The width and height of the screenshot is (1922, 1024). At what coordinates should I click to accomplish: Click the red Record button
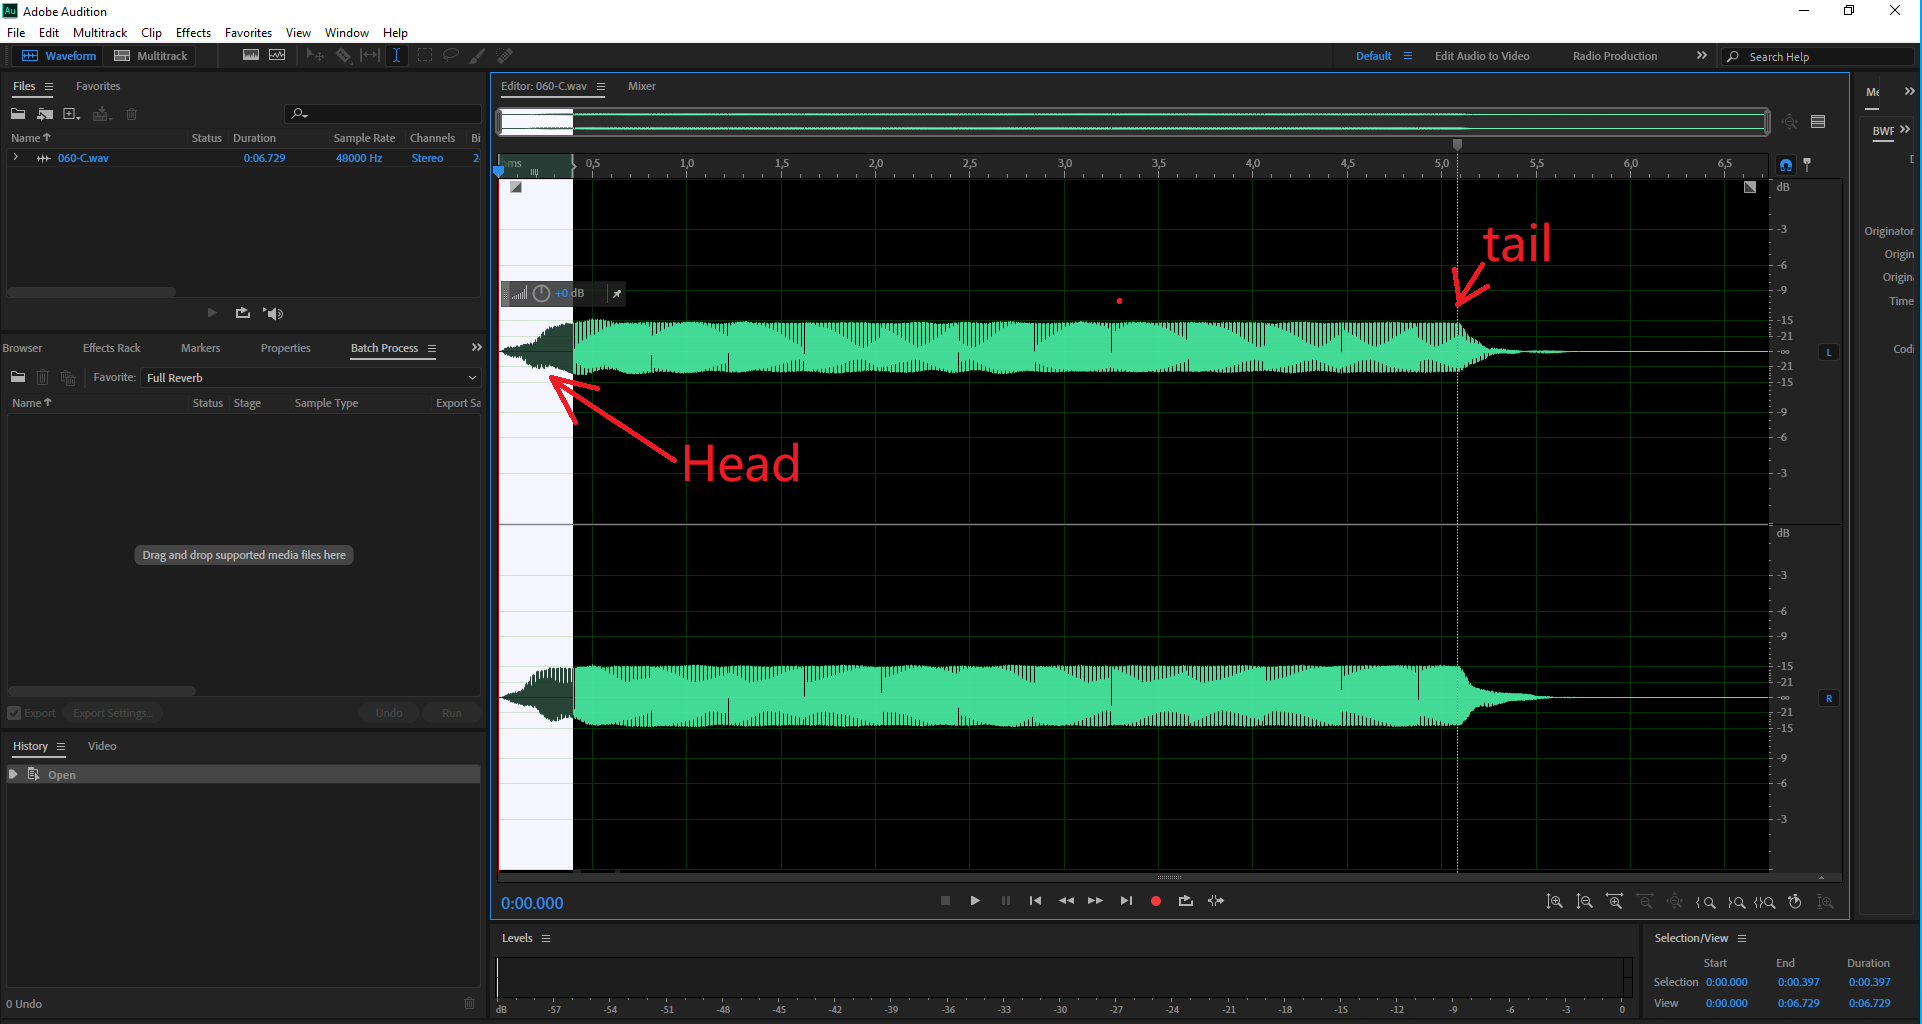pos(1156,901)
